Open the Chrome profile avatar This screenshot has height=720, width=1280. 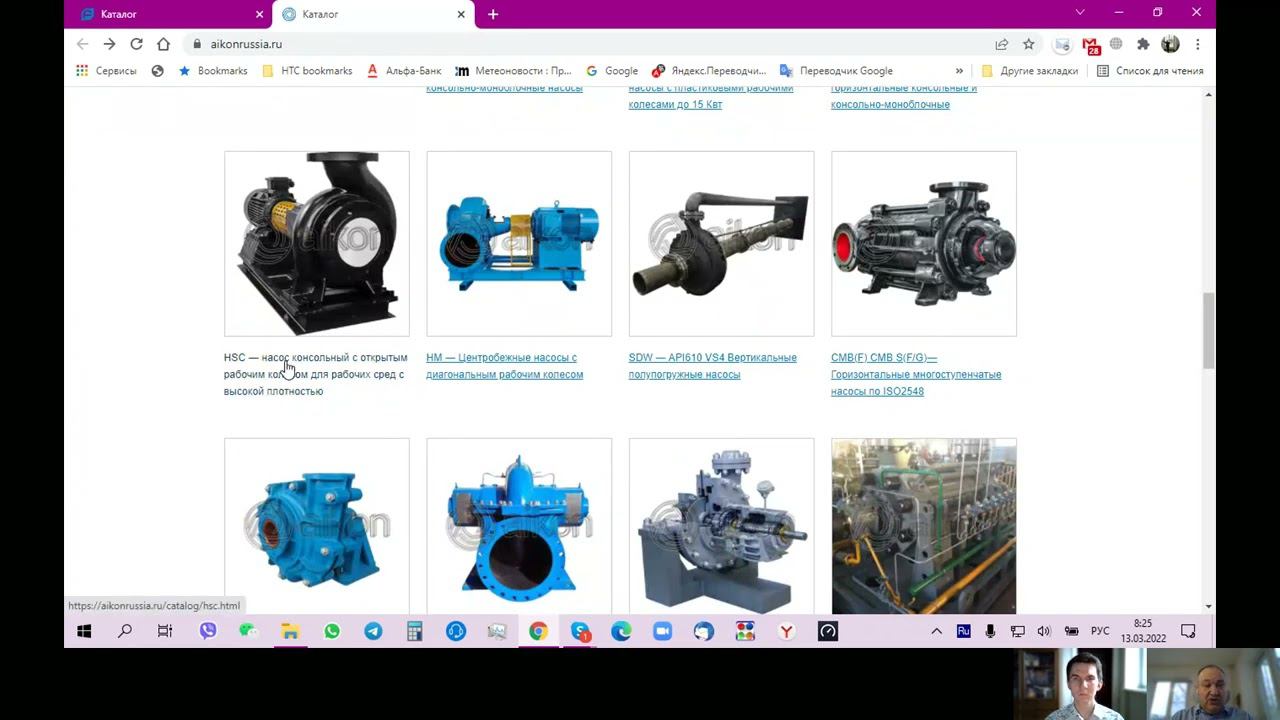[1170, 44]
